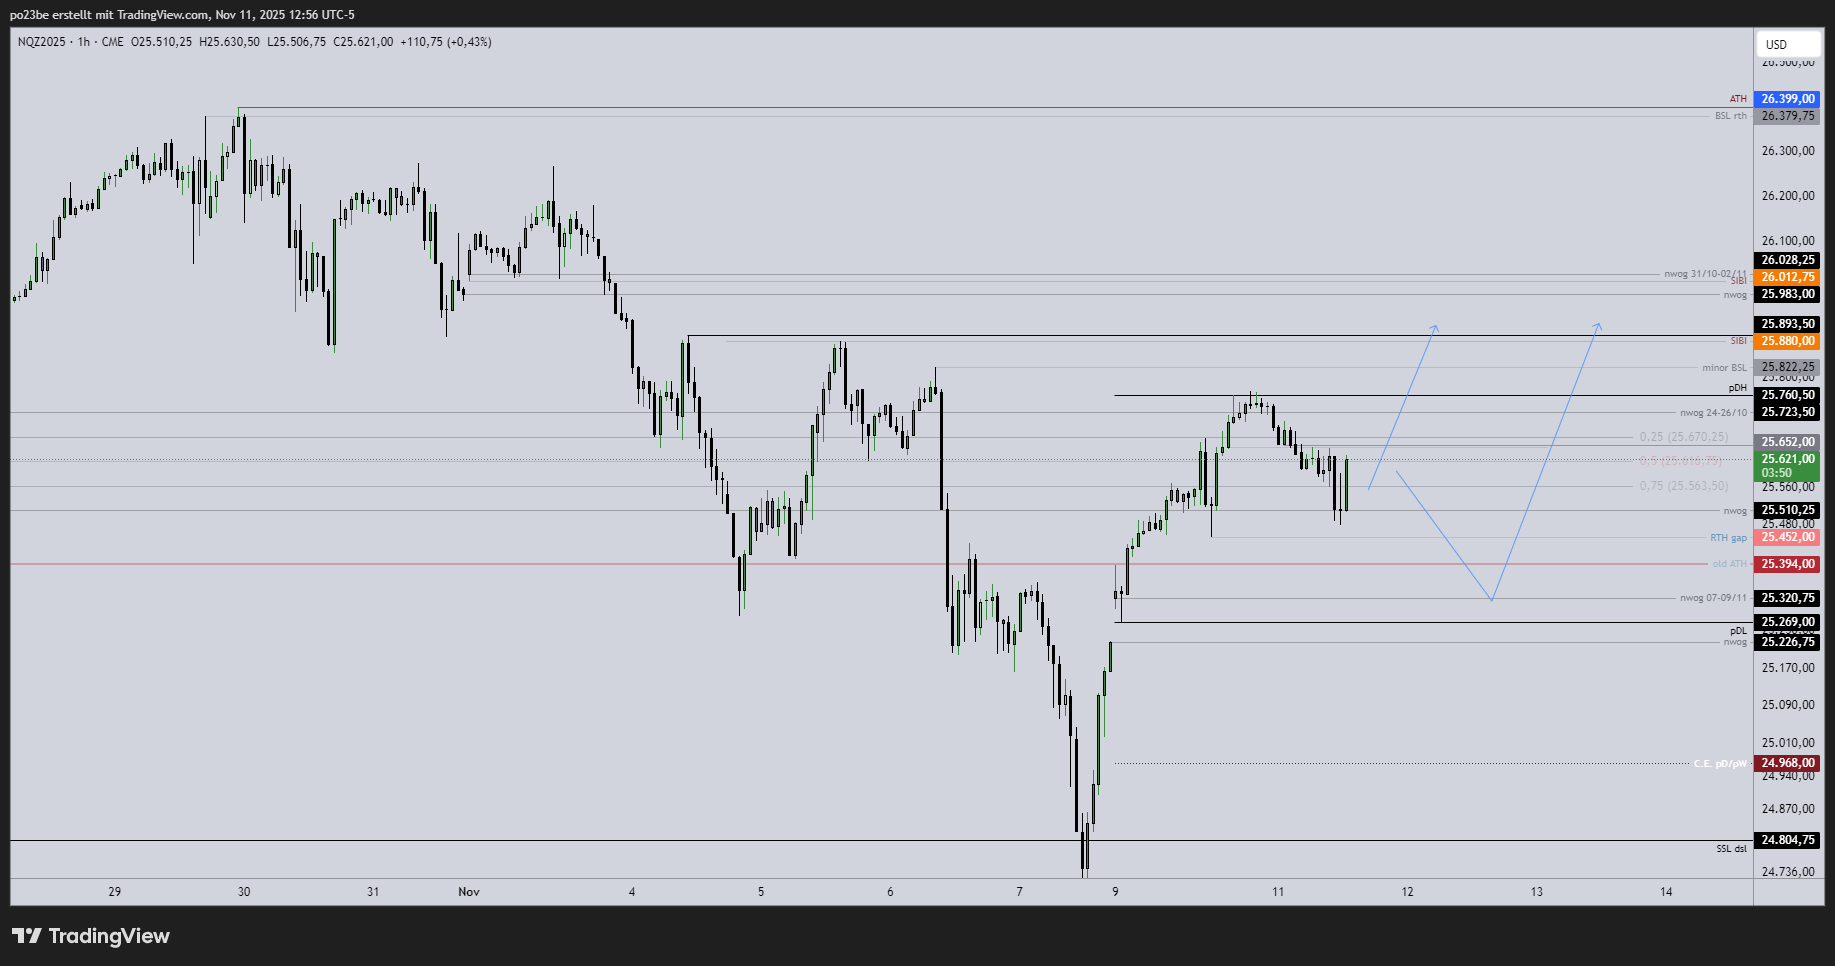This screenshot has width=1835, height=966.
Task: Select the orange SIBI 25.880,00 price tag
Action: click(x=1787, y=341)
